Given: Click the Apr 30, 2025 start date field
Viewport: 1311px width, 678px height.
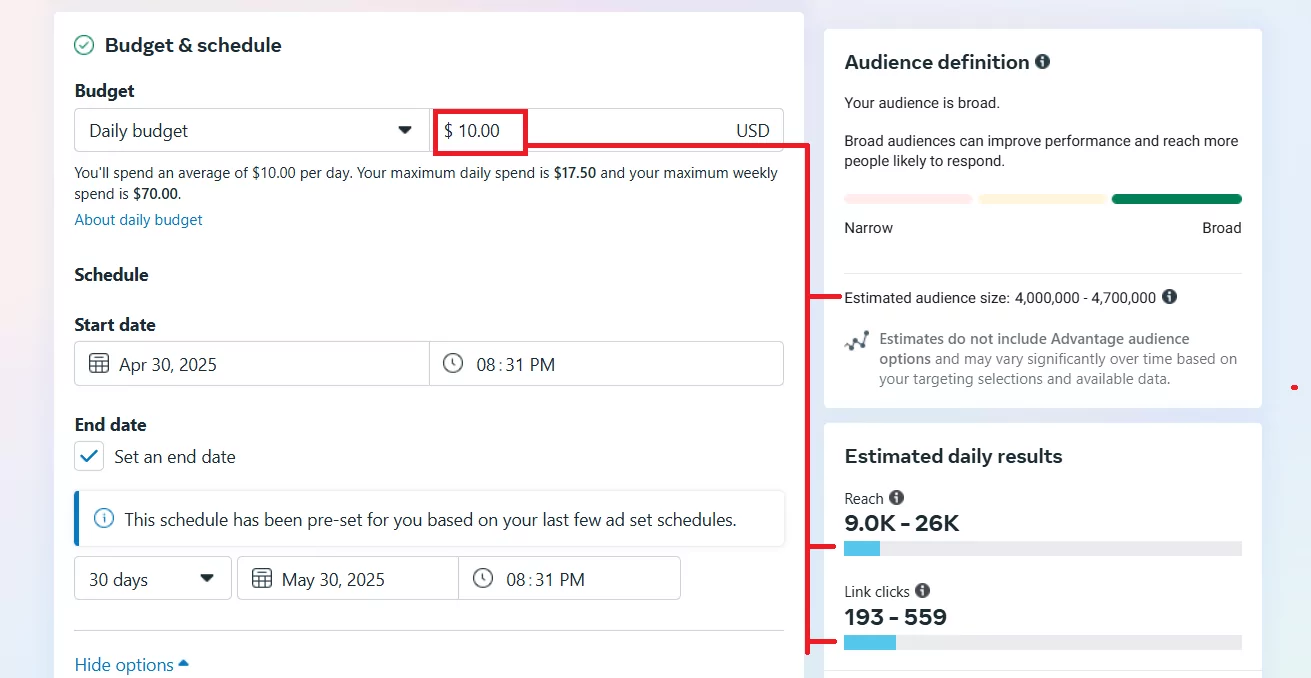Looking at the screenshot, I should tap(167, 364).
